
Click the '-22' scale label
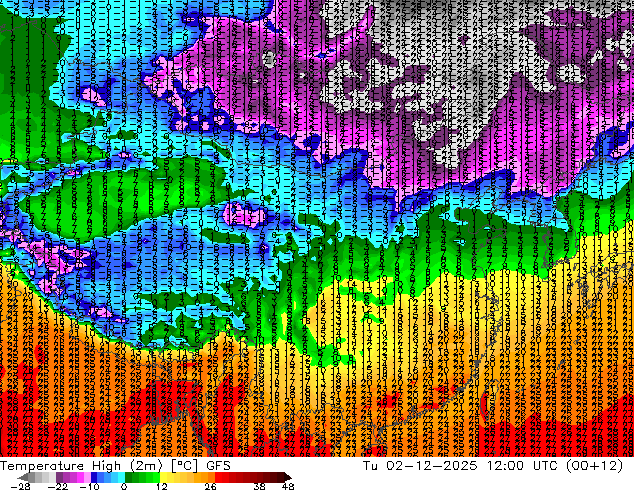58,486
